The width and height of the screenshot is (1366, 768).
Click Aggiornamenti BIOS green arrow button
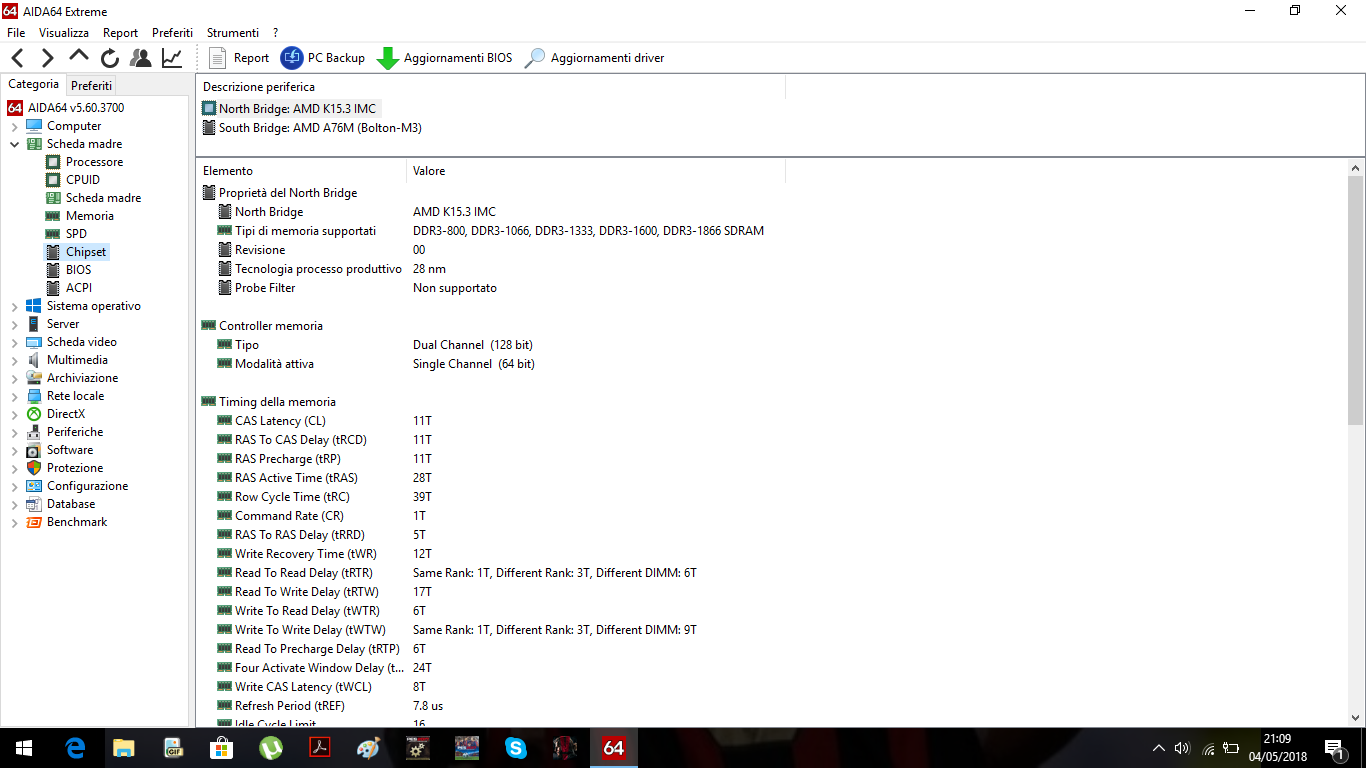click(x=444, y=58)
